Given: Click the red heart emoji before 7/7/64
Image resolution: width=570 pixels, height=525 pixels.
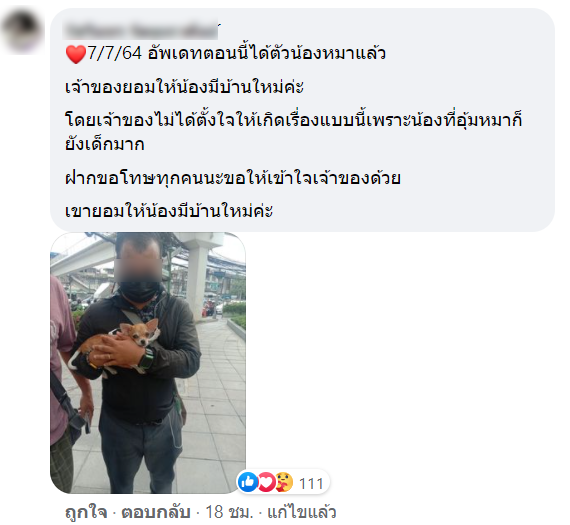Looking at the screenshot, I should 76,54.
